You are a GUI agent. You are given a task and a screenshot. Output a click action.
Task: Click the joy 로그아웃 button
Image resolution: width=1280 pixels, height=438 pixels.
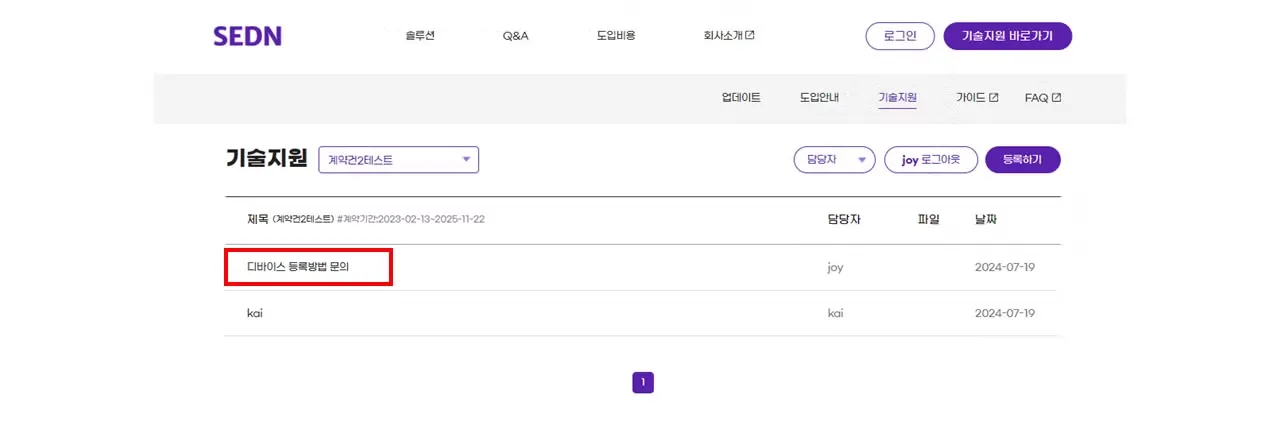(x=930, y=160)
